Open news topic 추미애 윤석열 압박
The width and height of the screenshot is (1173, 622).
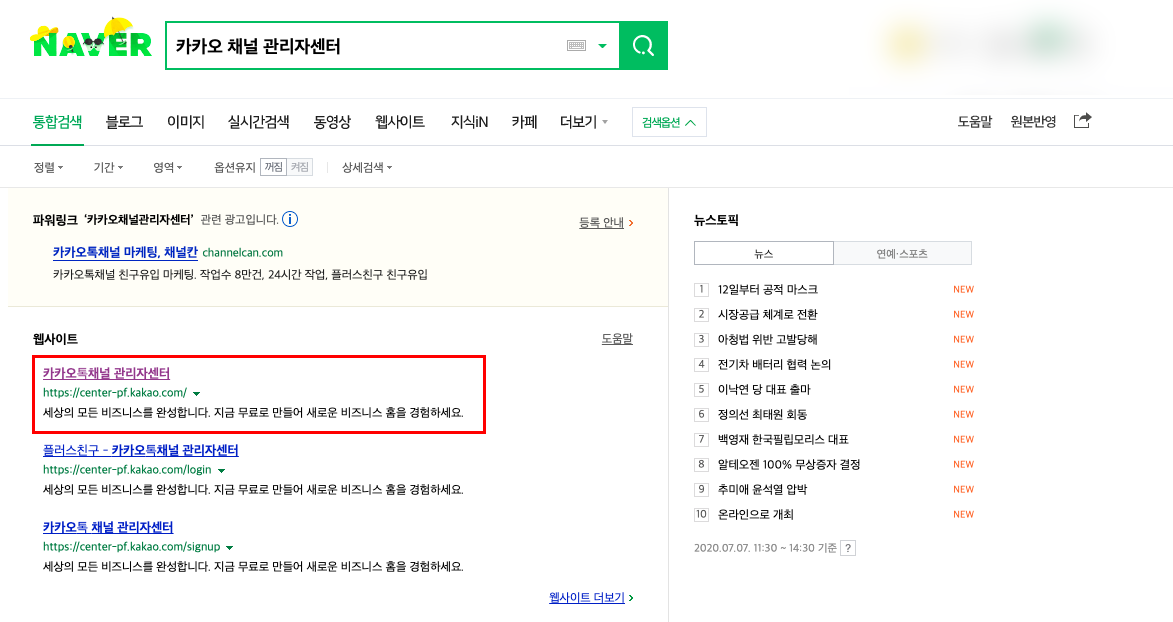point(762,490)
